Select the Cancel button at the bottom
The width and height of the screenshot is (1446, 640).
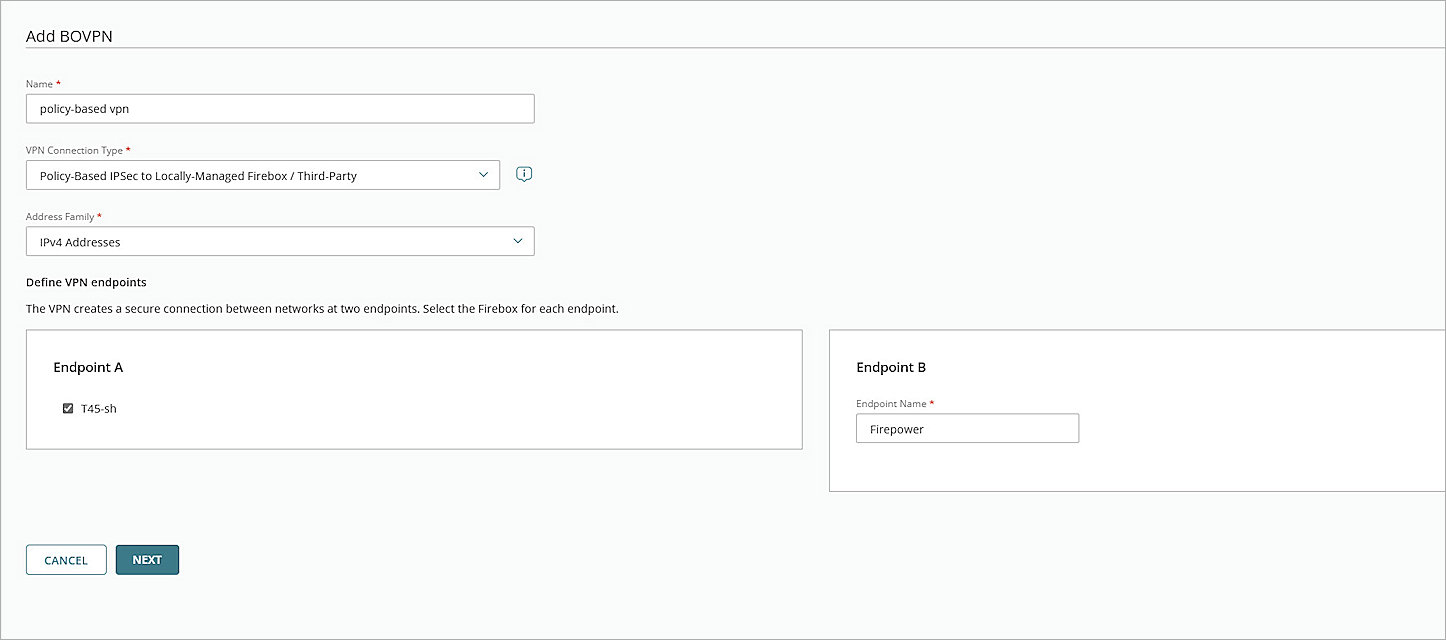[x=66, y=559]
